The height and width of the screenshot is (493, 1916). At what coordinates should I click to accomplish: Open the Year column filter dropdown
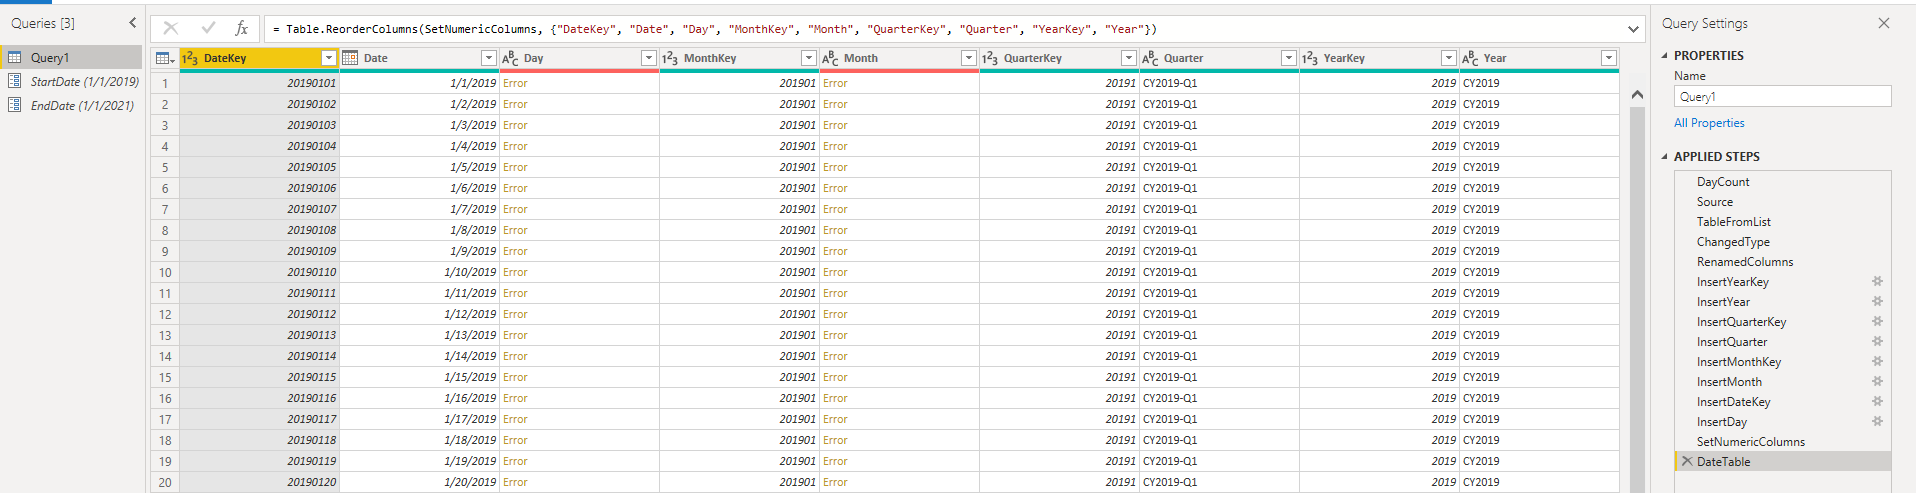[1608, 58]
